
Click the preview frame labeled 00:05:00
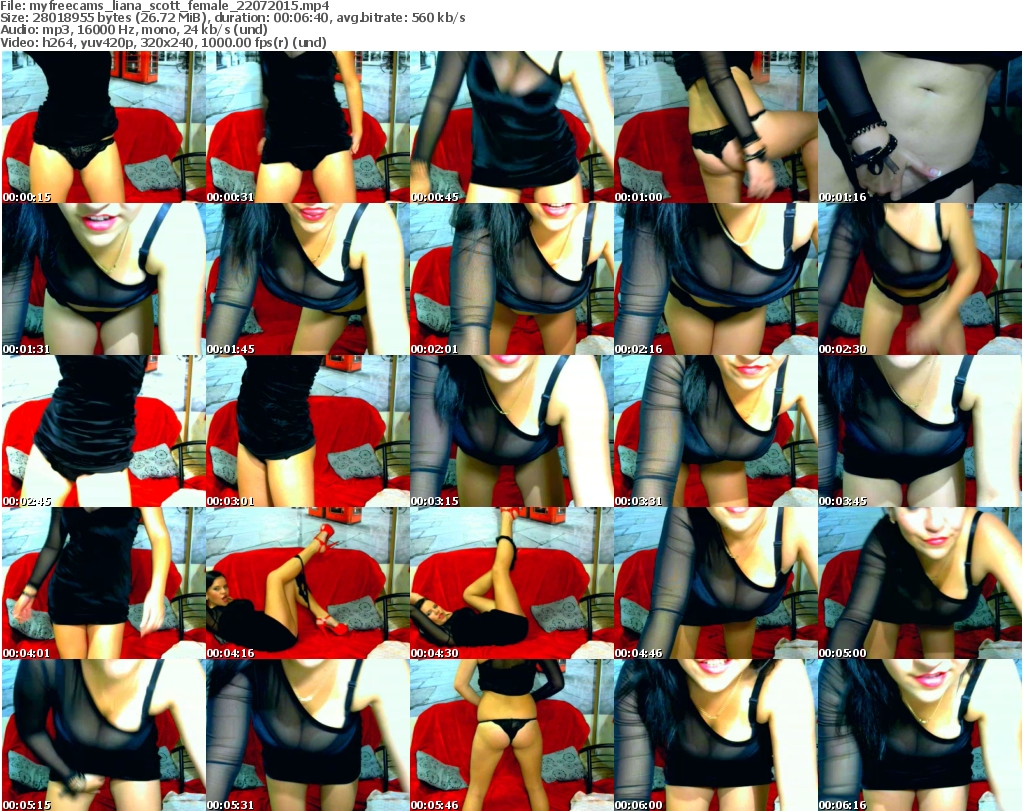[920, 584]
